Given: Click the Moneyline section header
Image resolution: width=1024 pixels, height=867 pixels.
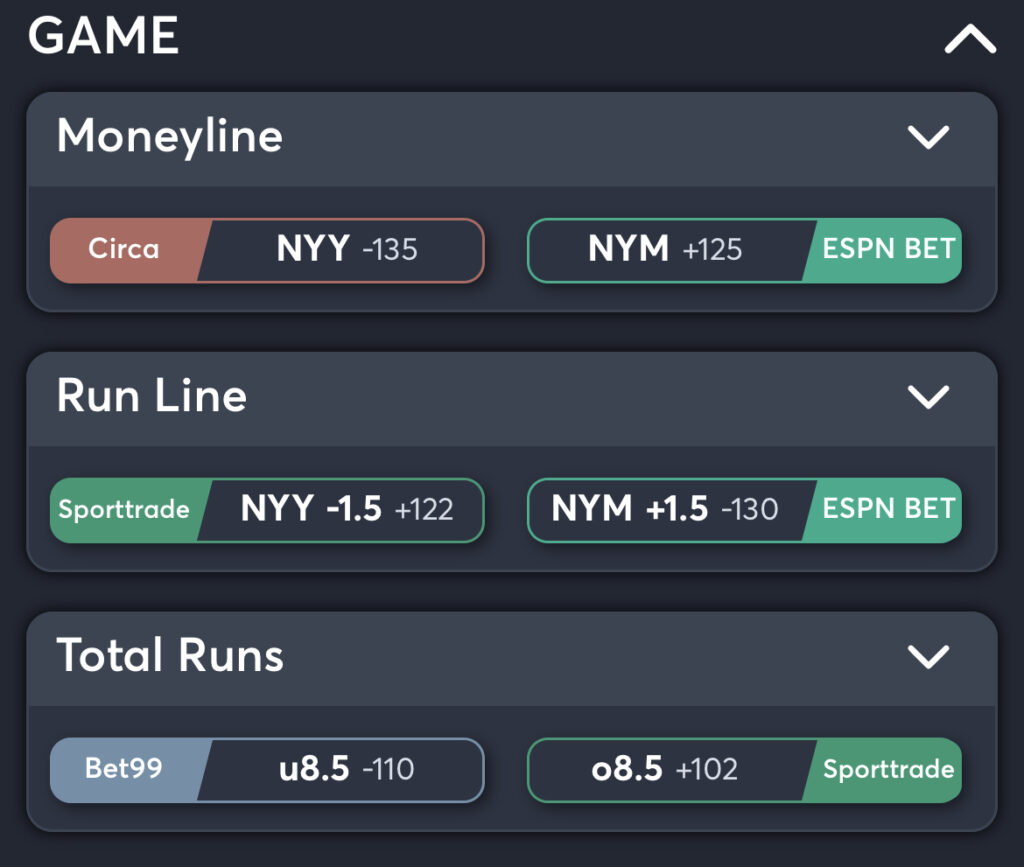Looking at the screenshot, I should pyautogui.click(x=170, y=137).
